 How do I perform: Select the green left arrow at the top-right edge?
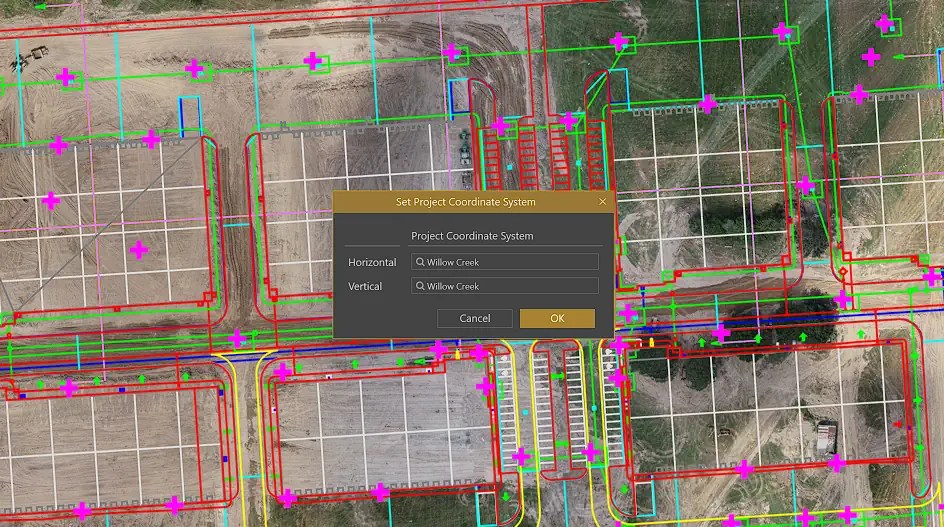[898, 57]
